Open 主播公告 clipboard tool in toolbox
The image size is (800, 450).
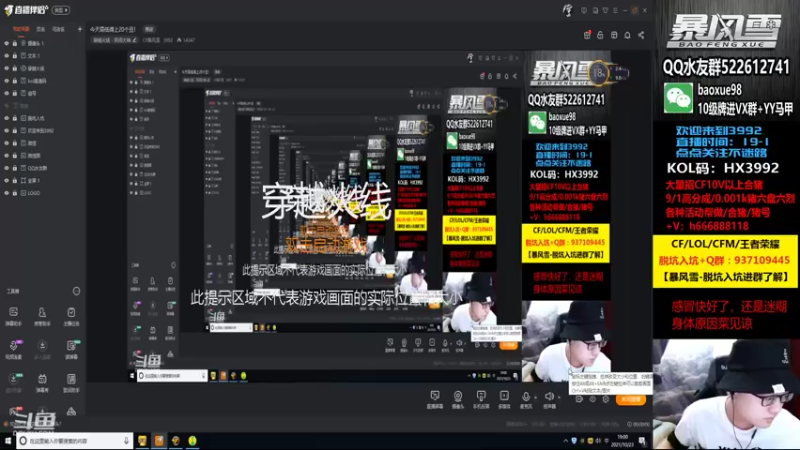(71, 316)
